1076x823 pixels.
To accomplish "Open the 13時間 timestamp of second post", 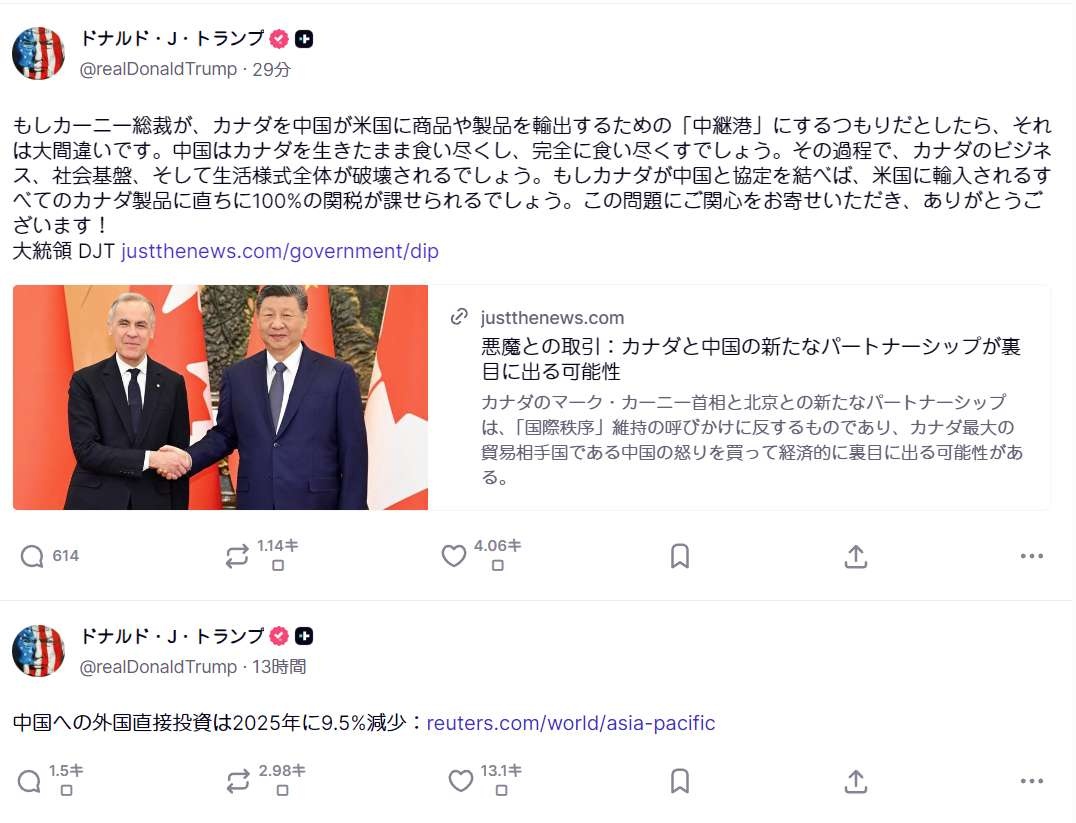I will coord(279,666).
